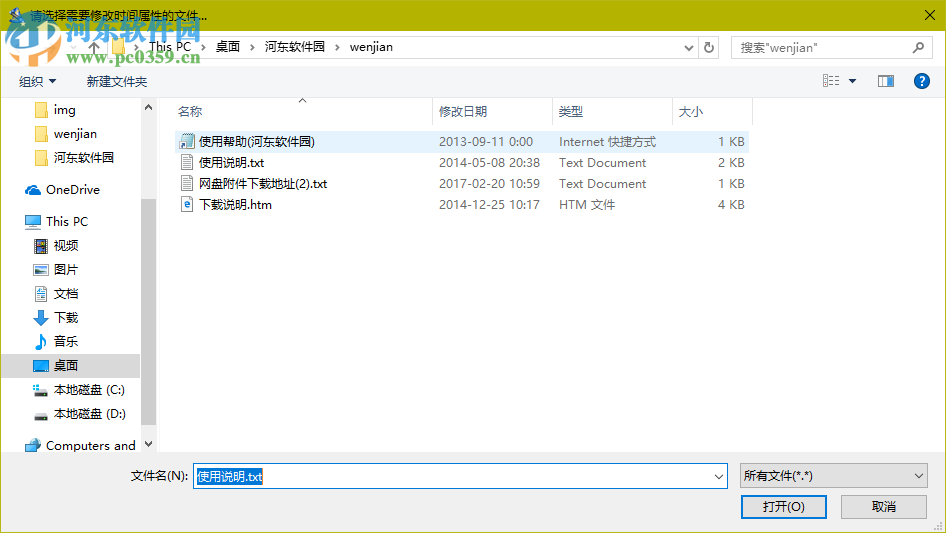Expand address bar history dropdown
The height and width of the screenshot is (533, 946).
(x=688, y=48)
